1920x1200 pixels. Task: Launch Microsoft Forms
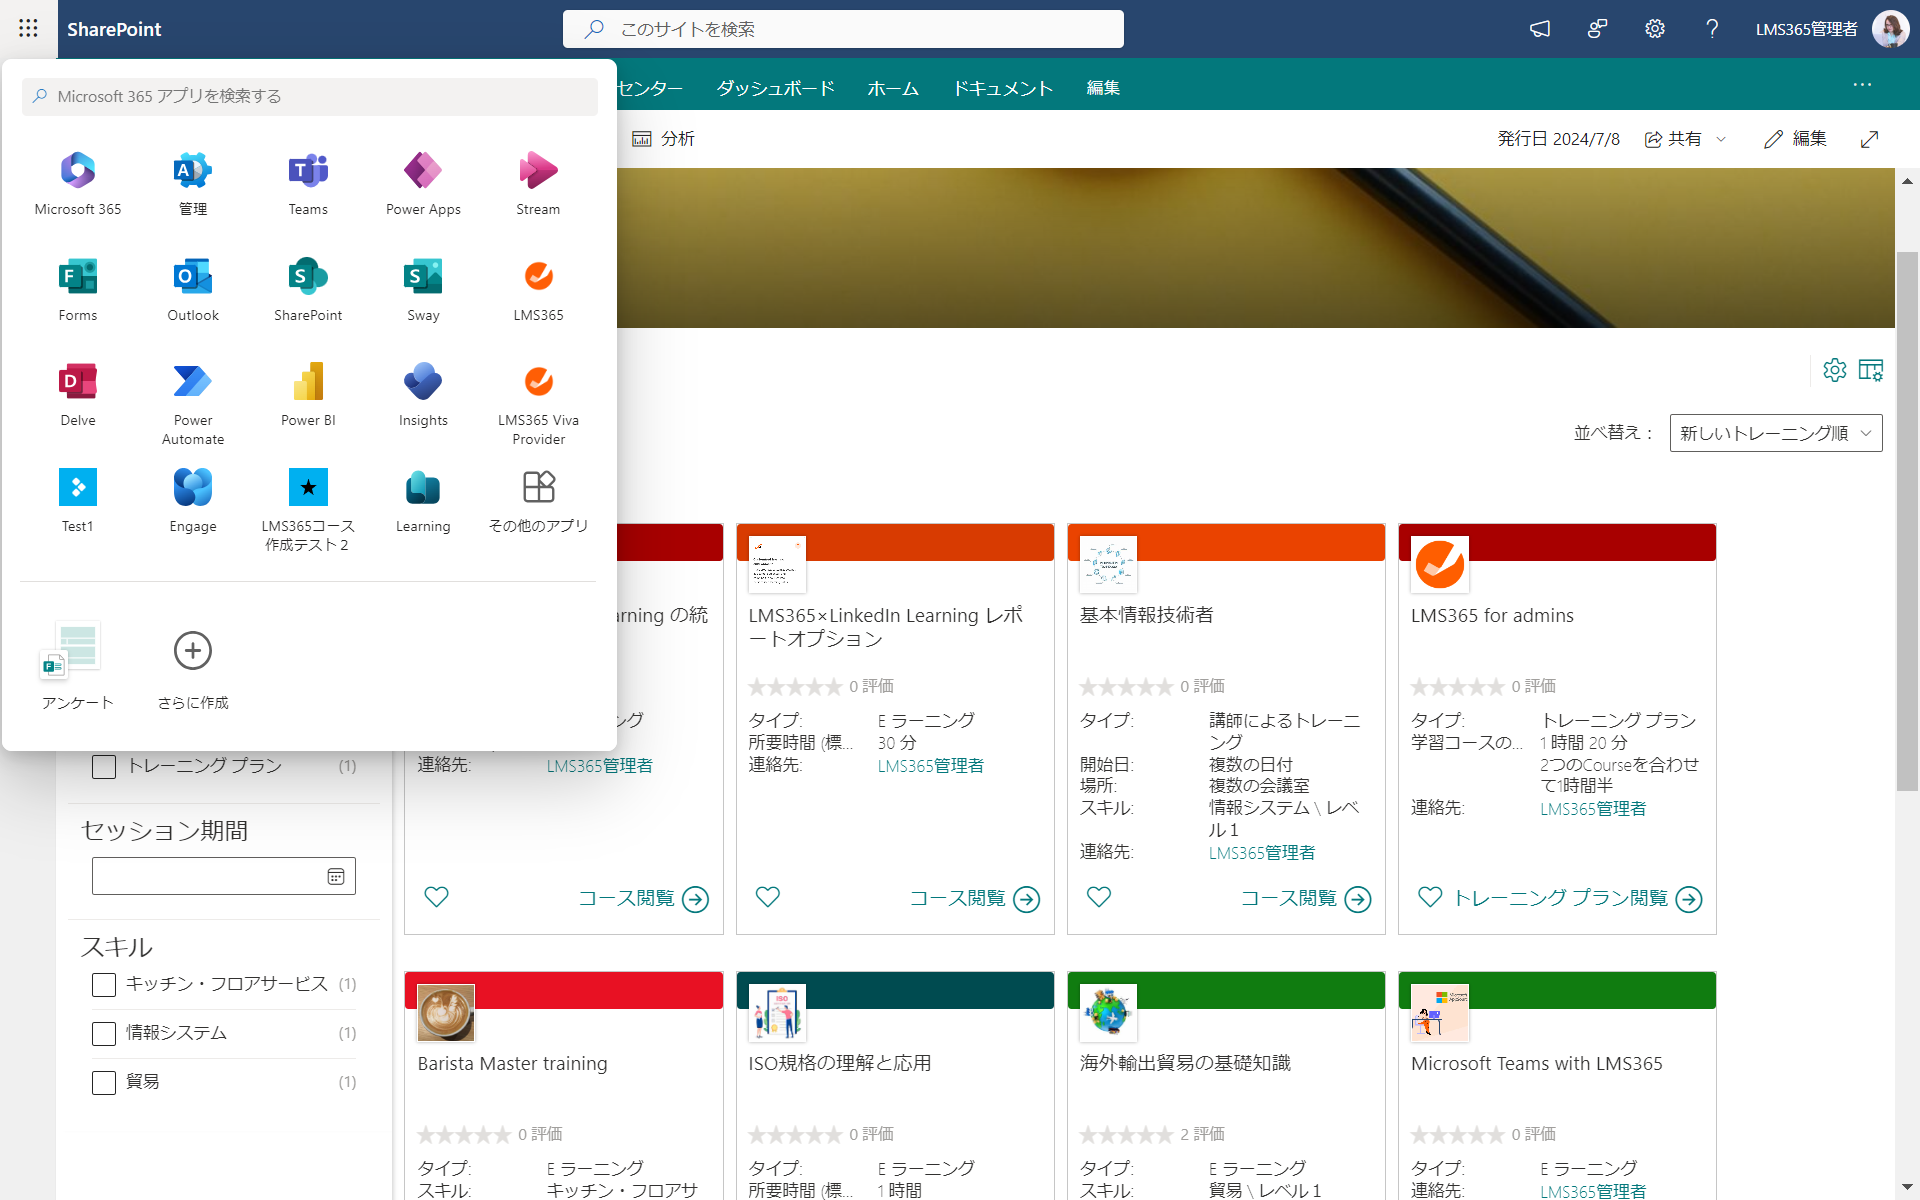tap(78, 289)
